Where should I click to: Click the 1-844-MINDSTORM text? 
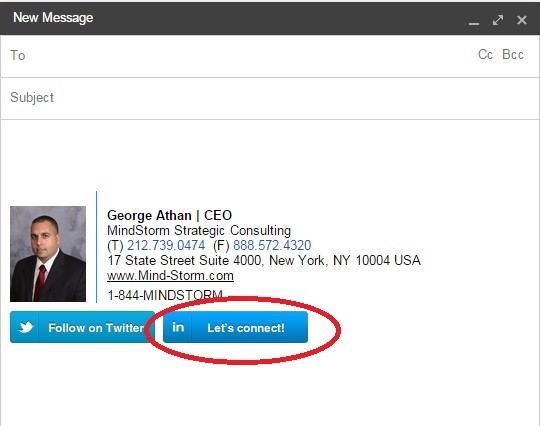tap(165, 295)
